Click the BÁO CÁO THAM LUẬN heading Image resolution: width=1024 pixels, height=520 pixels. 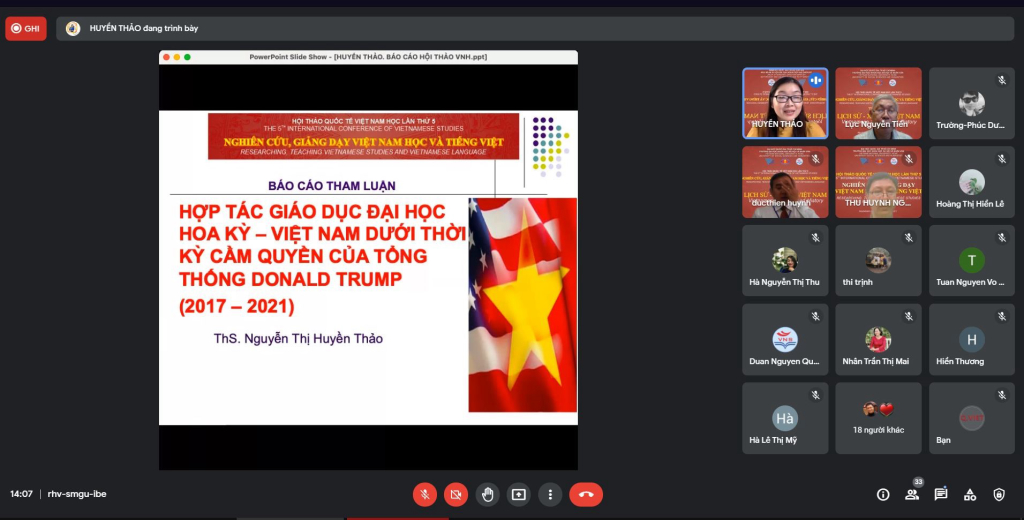coord(332,186)
